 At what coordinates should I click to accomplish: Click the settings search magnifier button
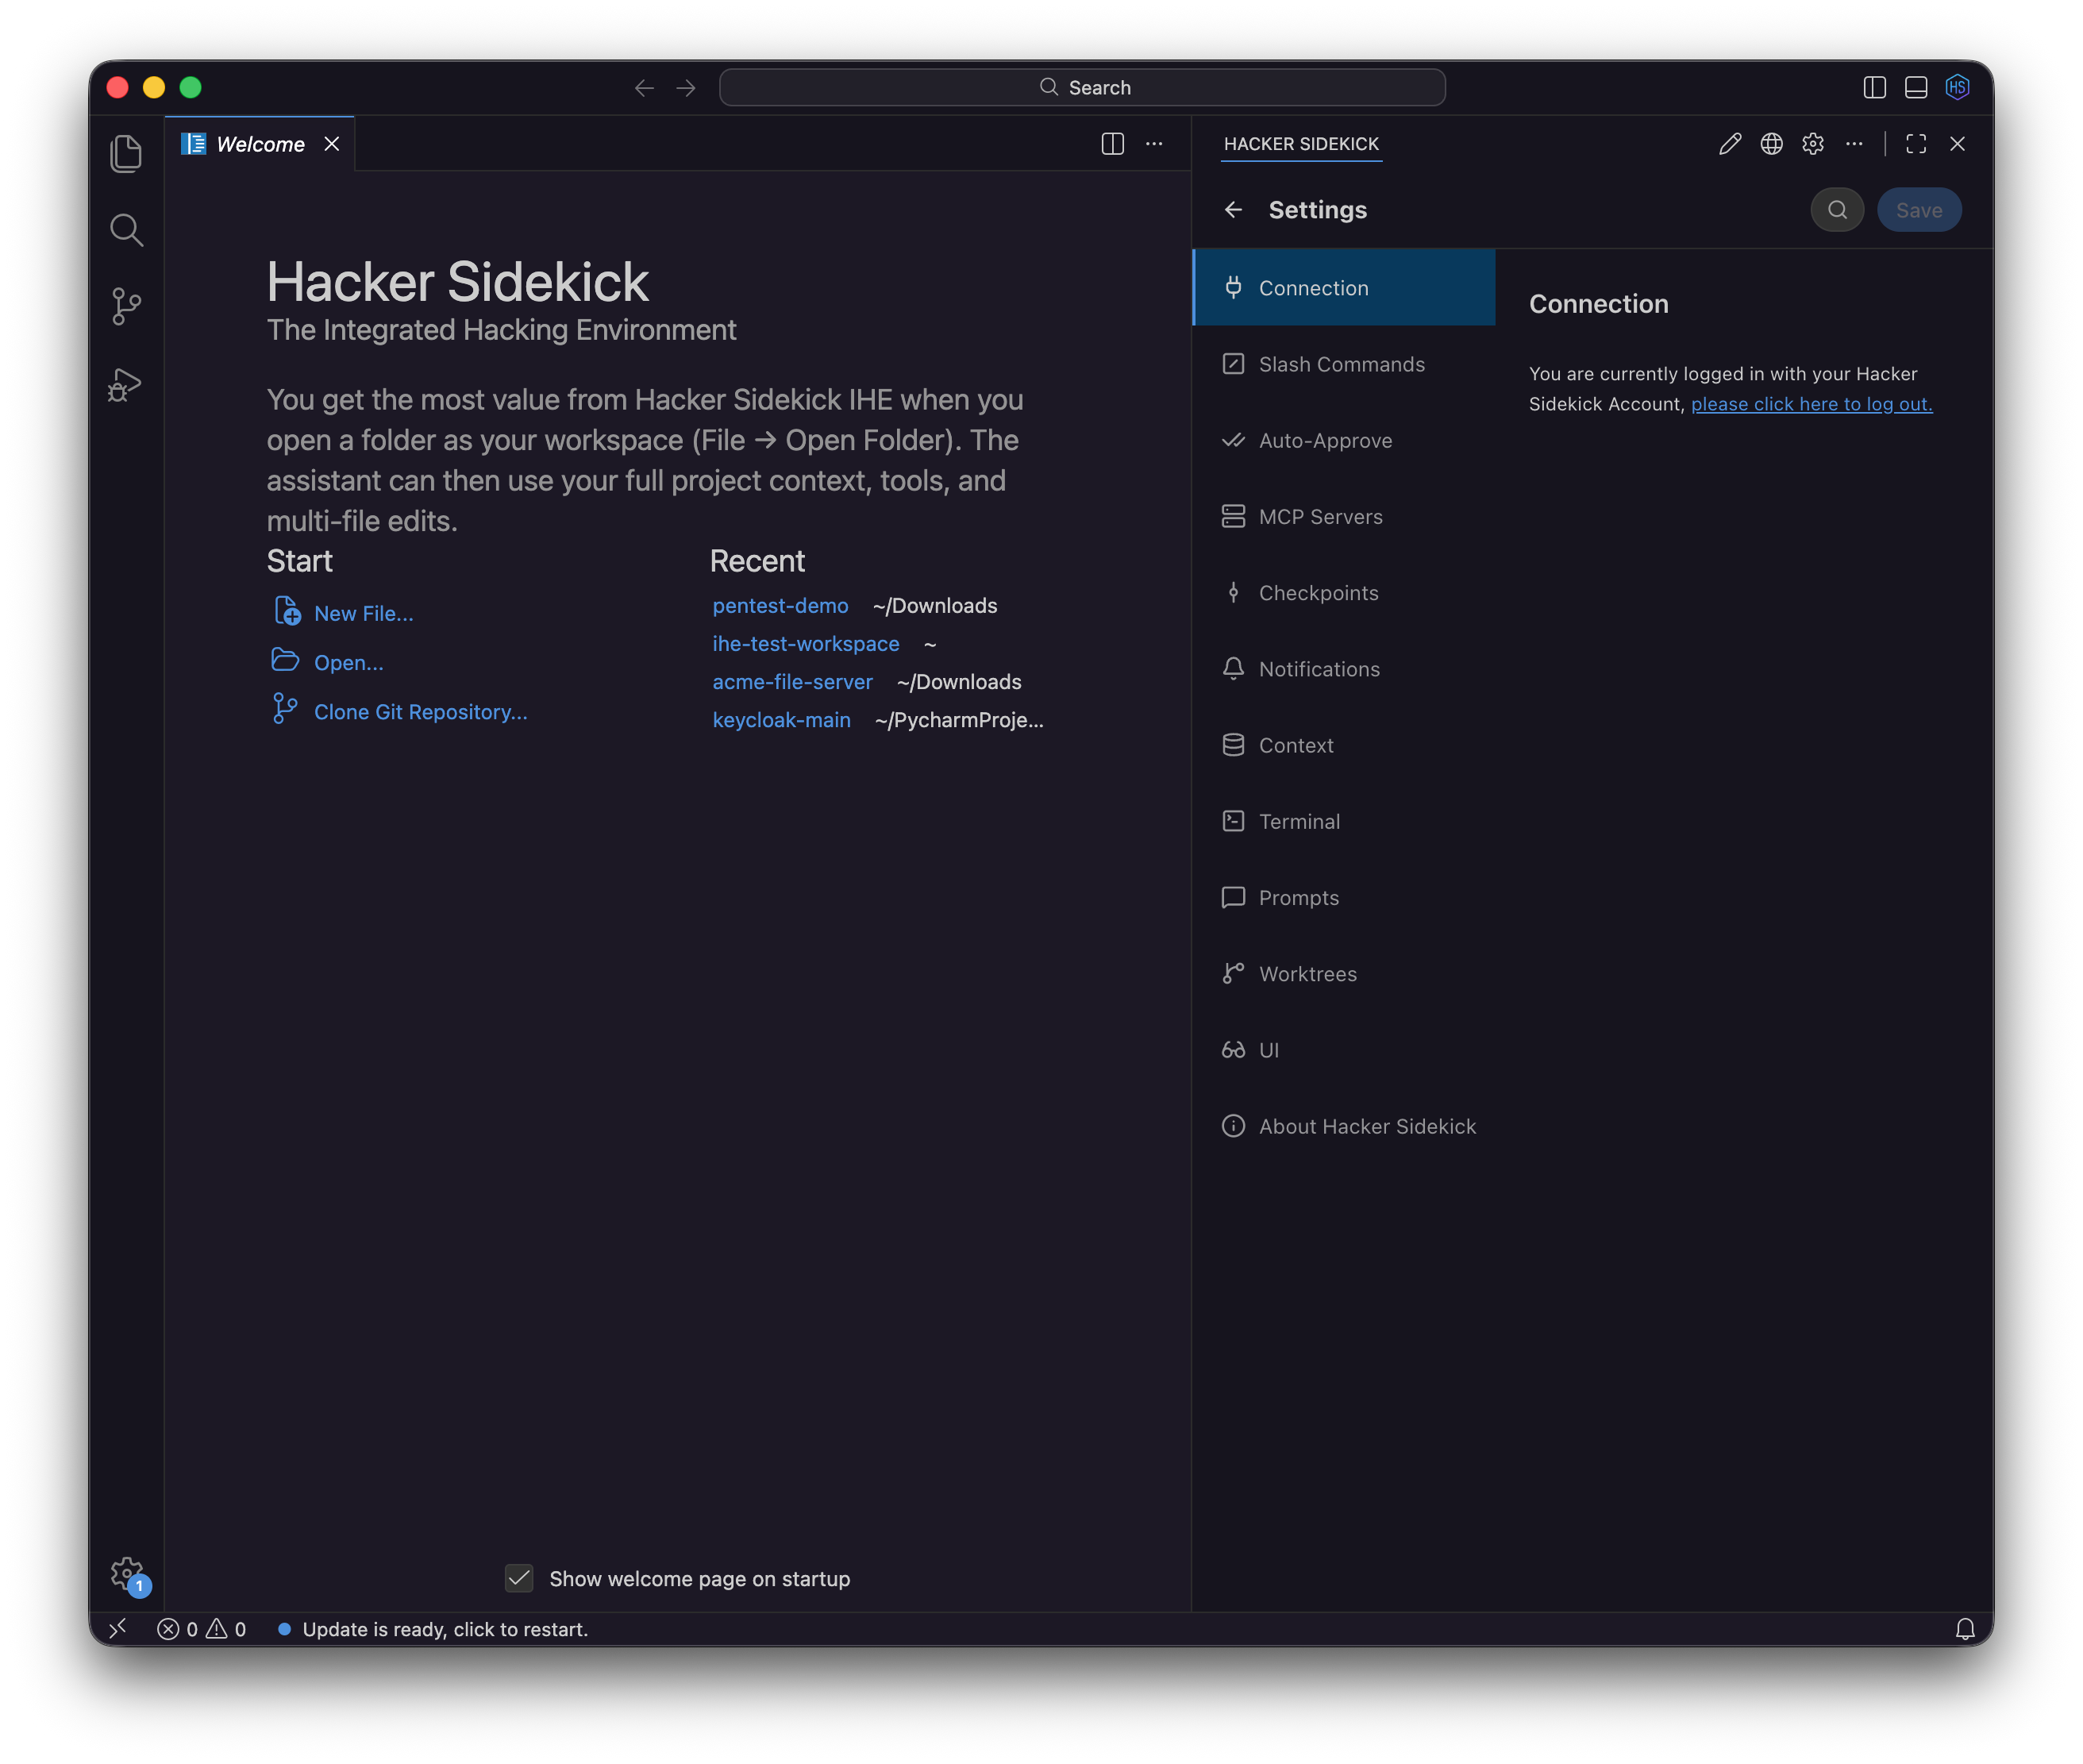[1837, 210]
